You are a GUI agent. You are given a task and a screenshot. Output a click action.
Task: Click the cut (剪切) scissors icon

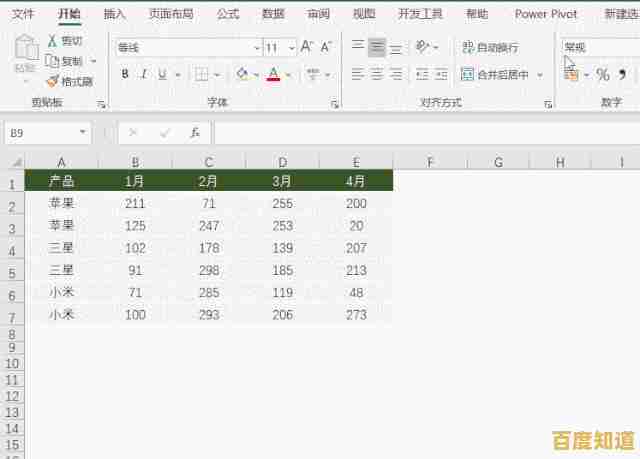pyautogui.click(x=52, y=41)
